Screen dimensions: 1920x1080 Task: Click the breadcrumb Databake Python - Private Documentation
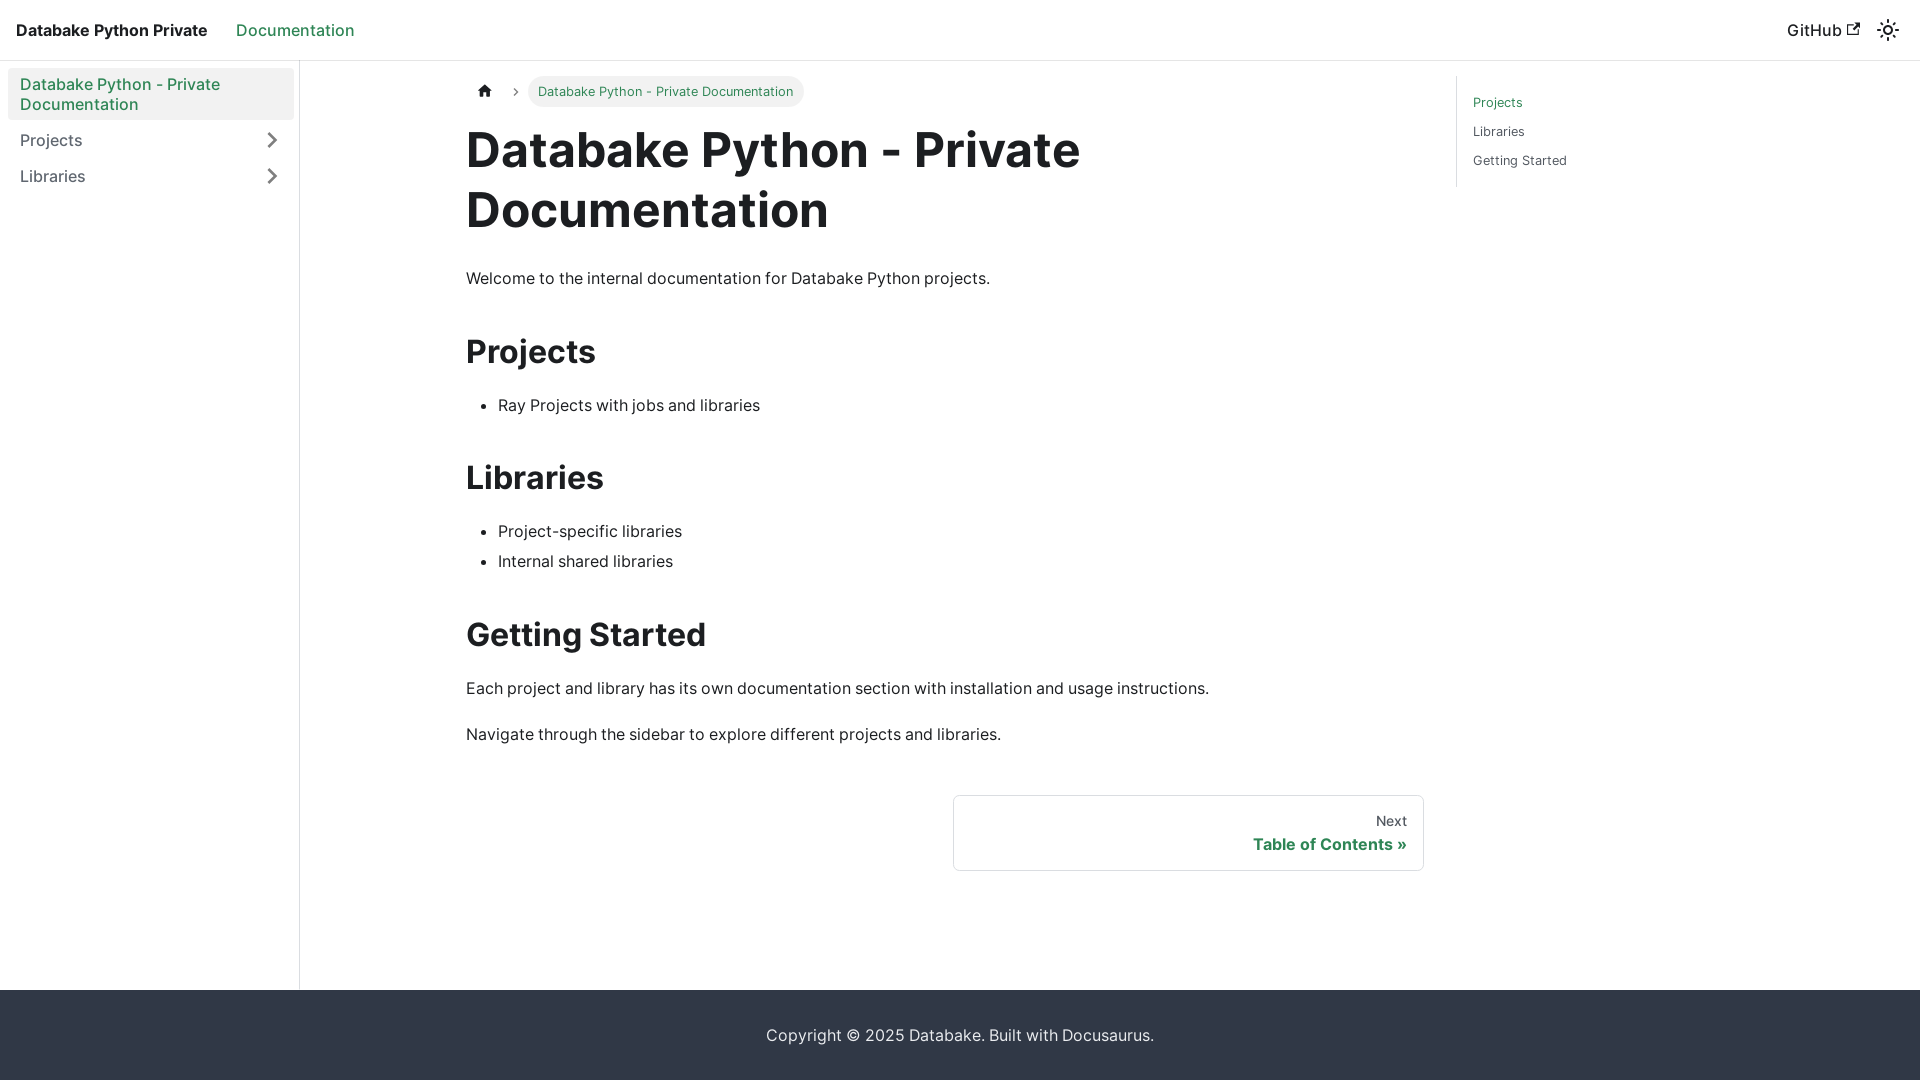click(x=666, y=91)
